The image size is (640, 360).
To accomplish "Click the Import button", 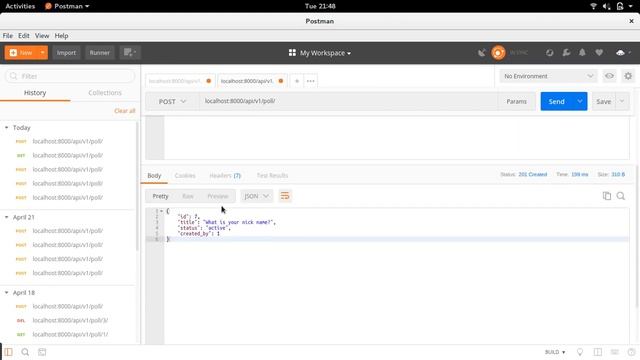I will [x=66, y=53].
